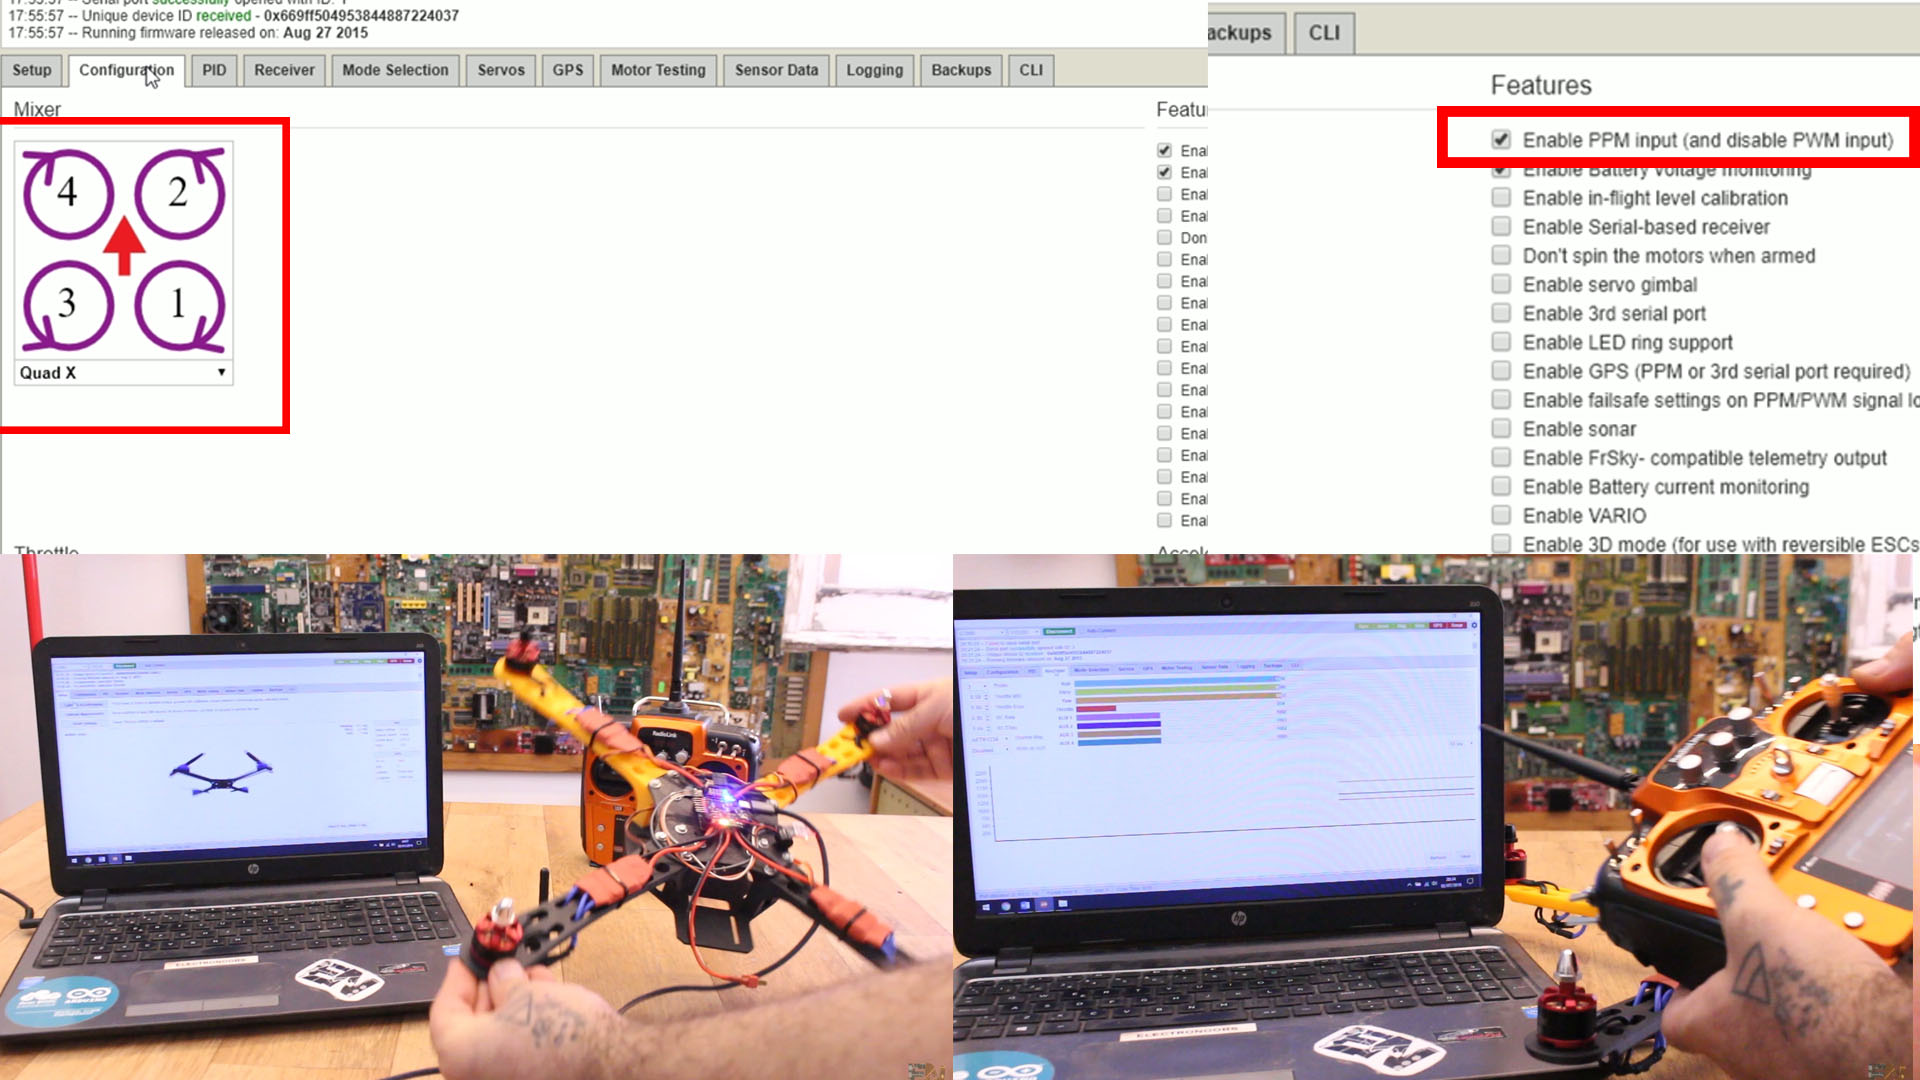Viewport: 1920px width, 1080px height.
Task: Enable servo gimbal checkbox
Action: point(1501,285)
